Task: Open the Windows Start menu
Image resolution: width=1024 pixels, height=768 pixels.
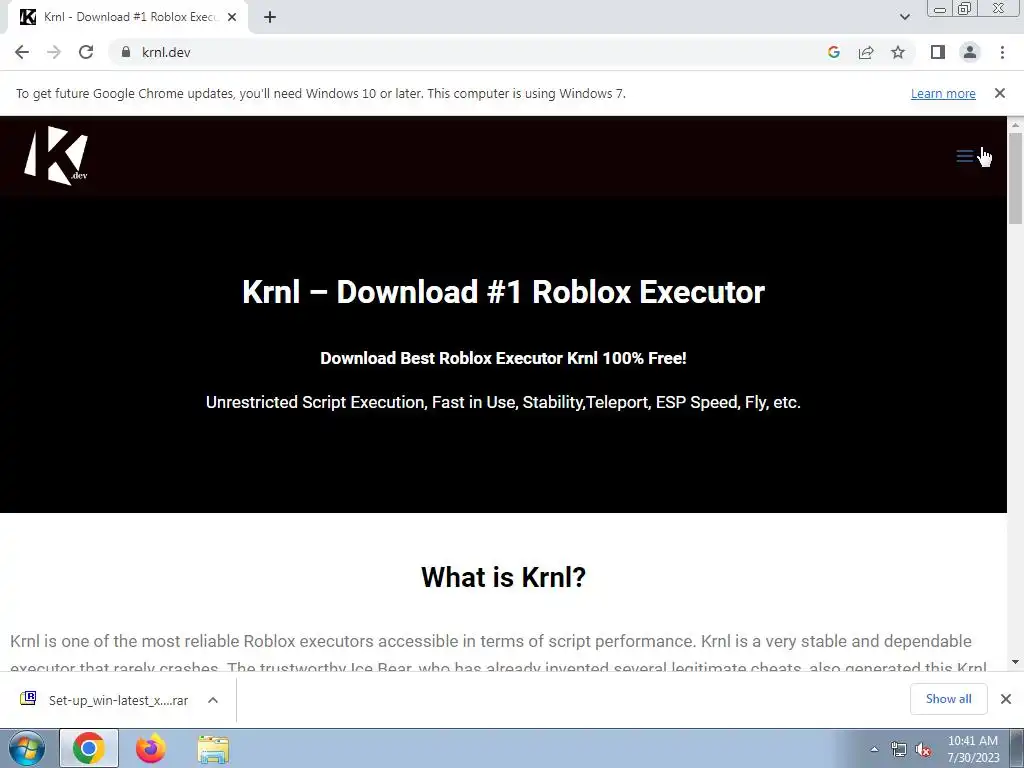Action: click(x=27, y=749)
